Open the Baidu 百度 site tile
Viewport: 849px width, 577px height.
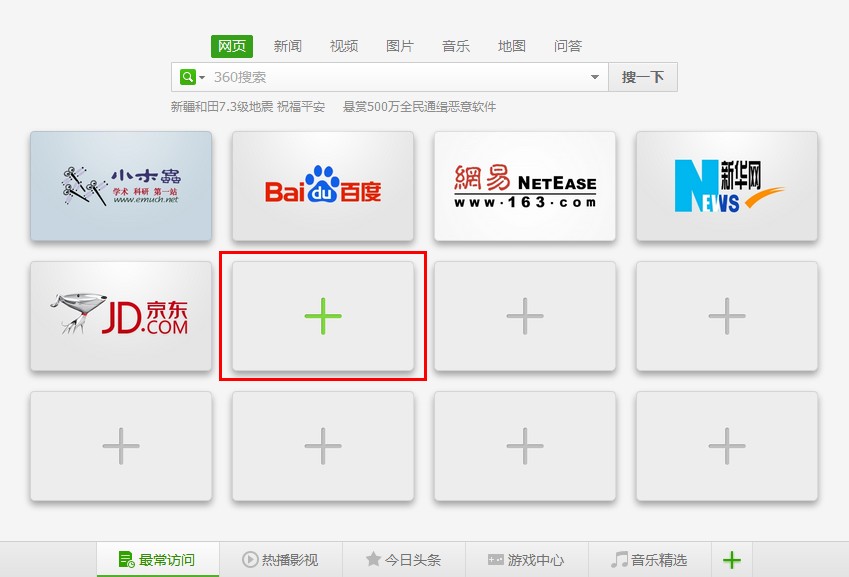tap(323, 186)
